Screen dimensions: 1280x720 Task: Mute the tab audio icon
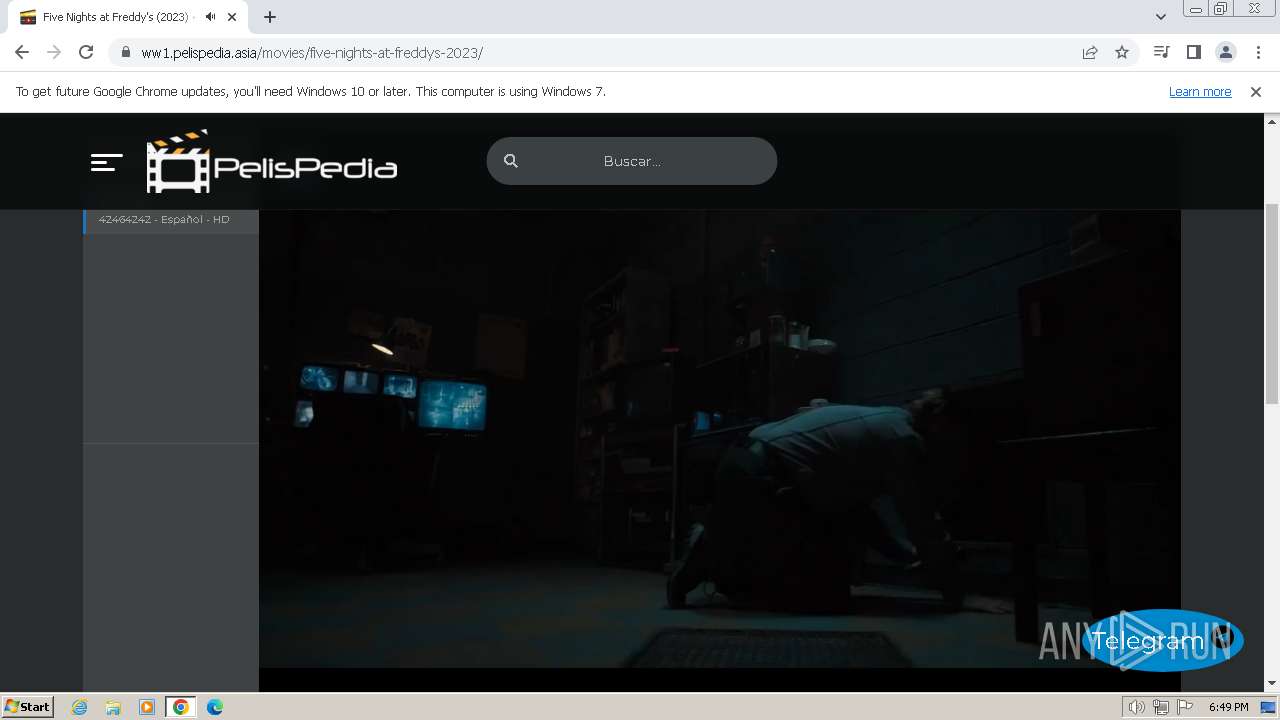[x=210, y=17]
